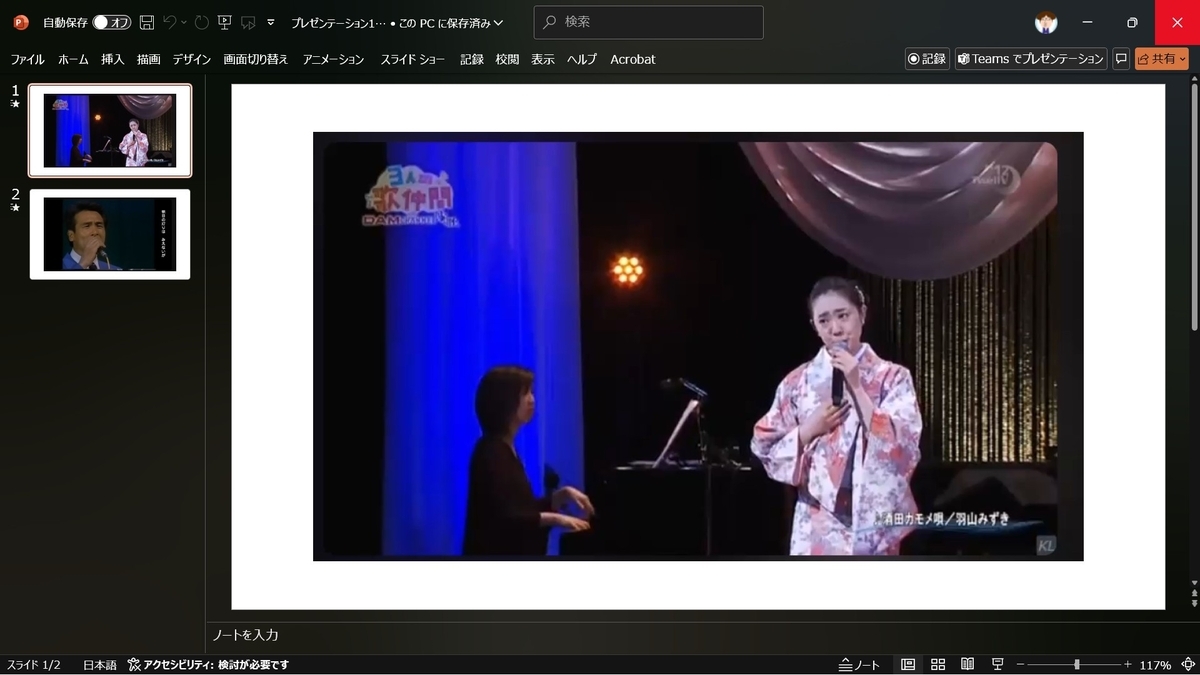Image resolution: width=1200 pixels, height=675 pixels.
Task: Click transition star icon under slide 1
Action: (15, 104)
